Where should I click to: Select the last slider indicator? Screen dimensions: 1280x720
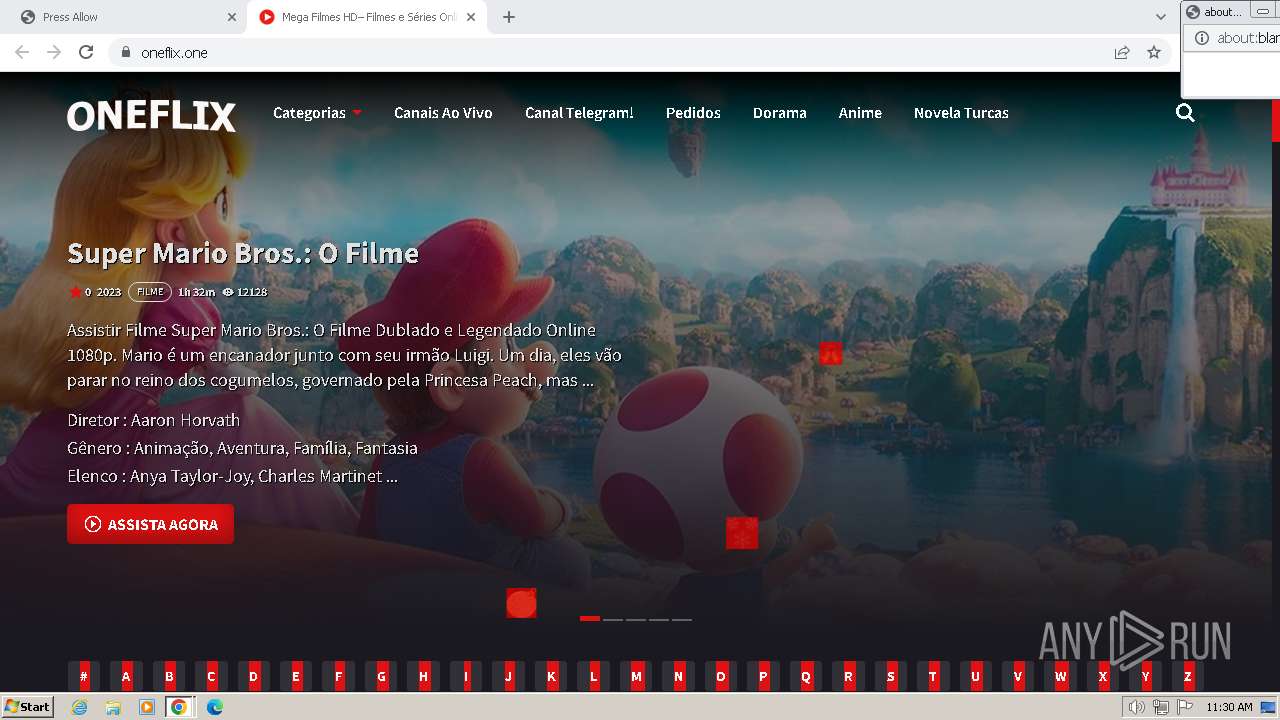pos(682,619)
